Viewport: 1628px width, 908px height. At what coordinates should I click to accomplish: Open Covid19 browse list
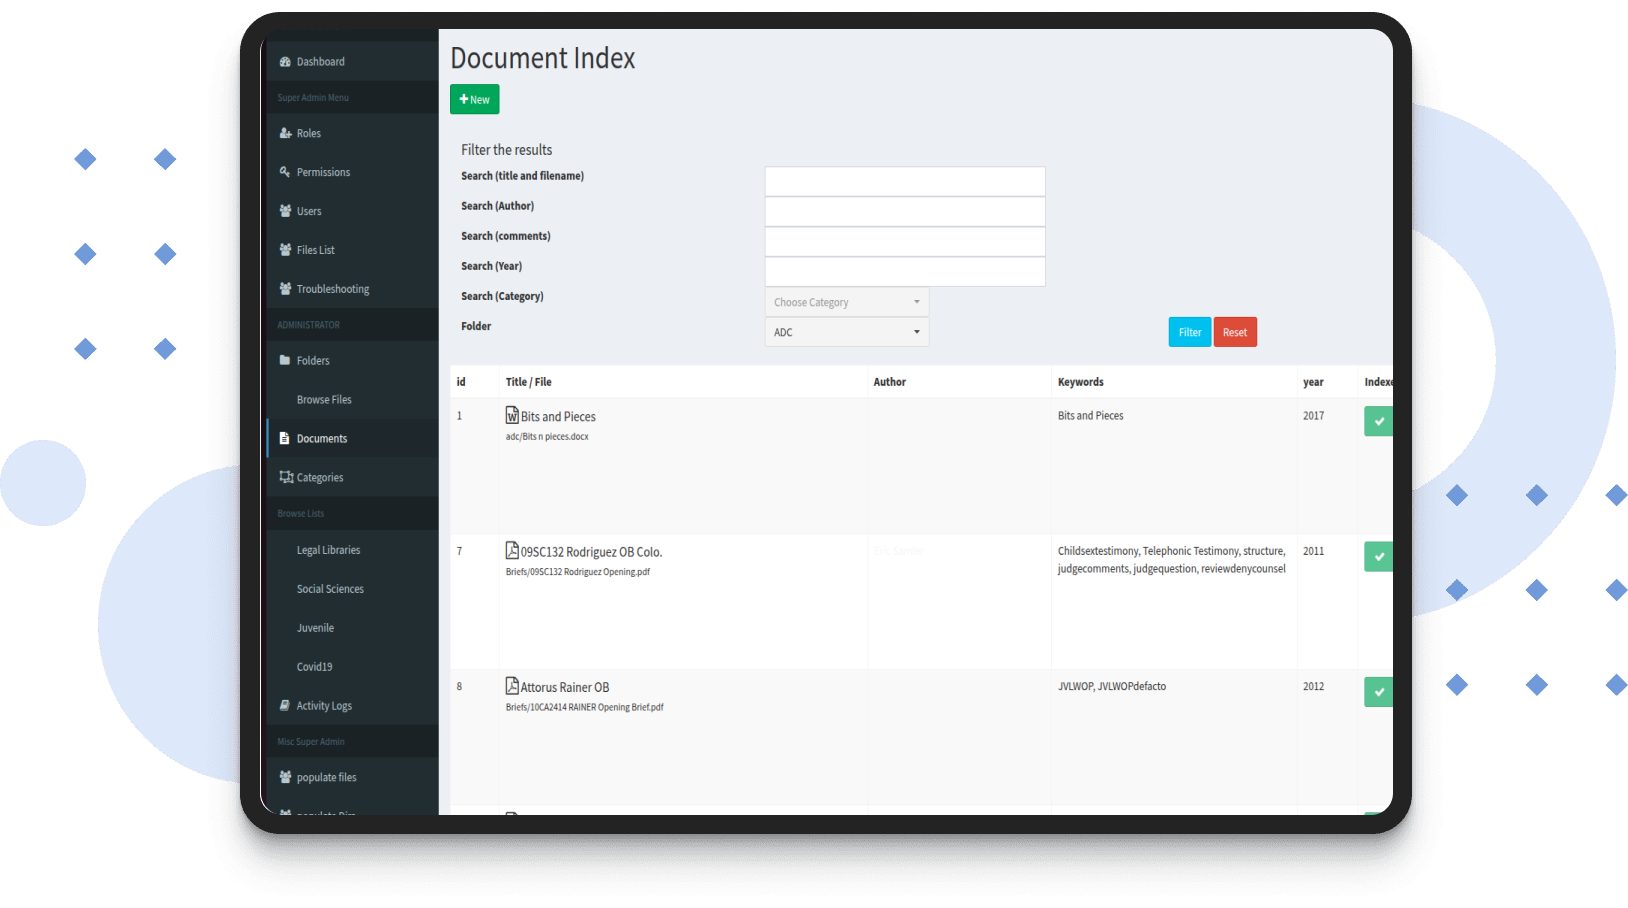coord(352,667)
